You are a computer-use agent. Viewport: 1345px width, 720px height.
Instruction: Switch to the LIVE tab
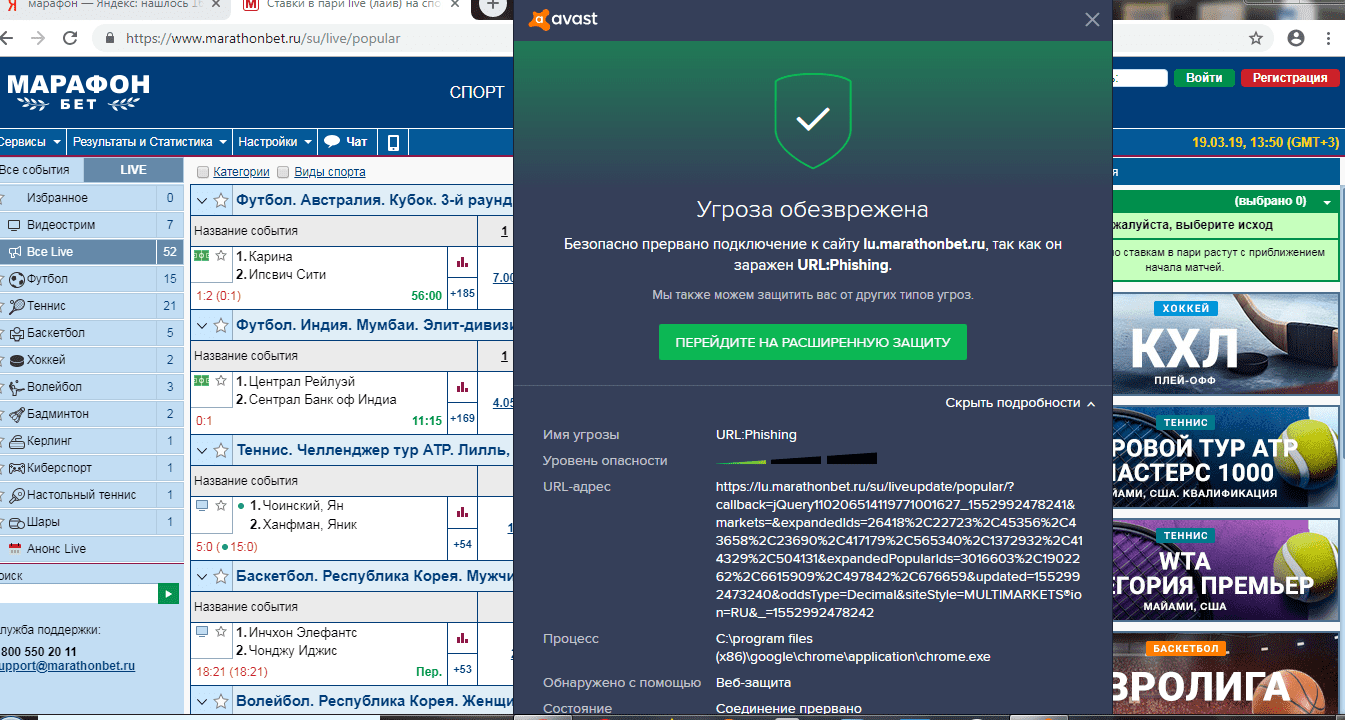click(133, 170)
